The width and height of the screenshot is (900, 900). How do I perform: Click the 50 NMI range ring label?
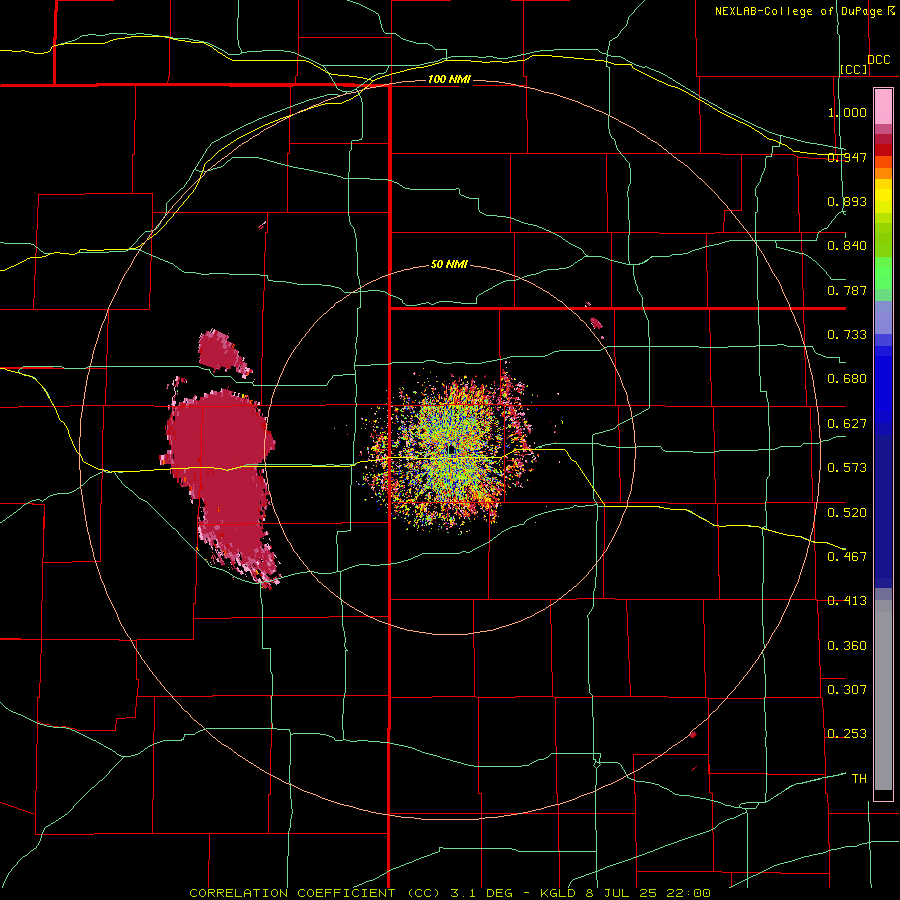coord(449,265)
